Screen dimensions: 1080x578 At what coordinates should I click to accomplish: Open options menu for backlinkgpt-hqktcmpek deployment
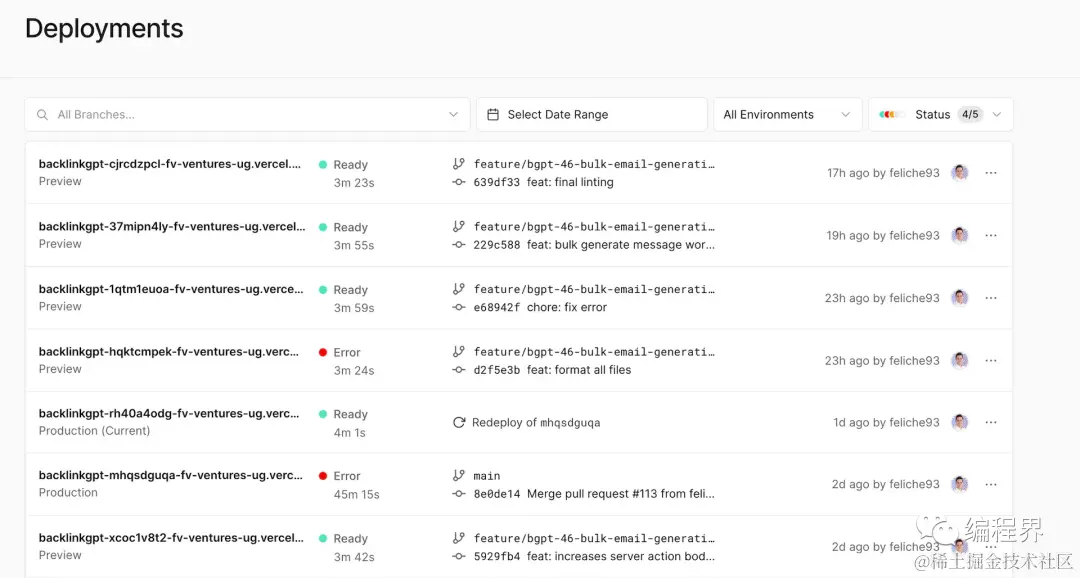point(990,360)
